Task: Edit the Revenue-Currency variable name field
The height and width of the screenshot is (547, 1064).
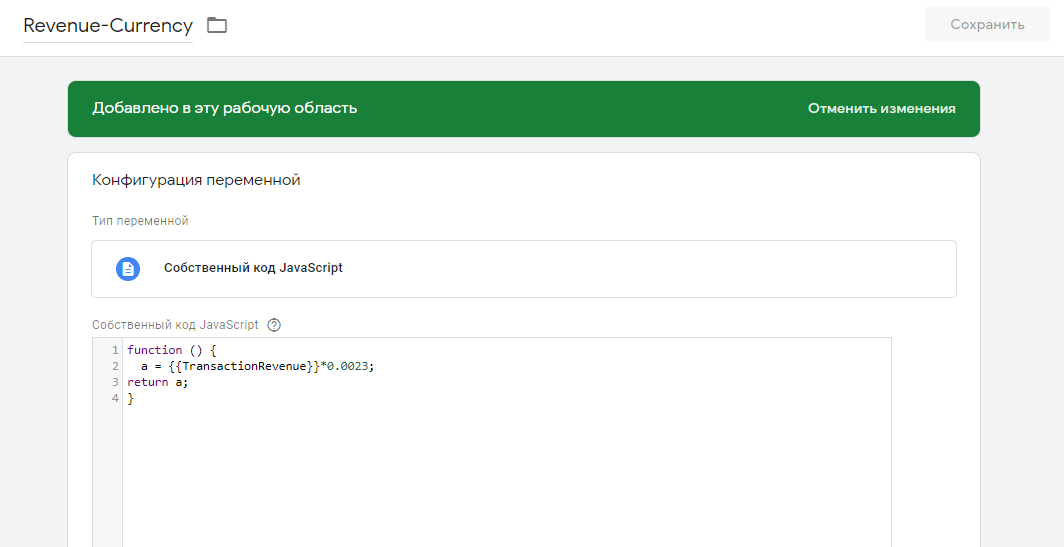Action: [x=108, y=26]
